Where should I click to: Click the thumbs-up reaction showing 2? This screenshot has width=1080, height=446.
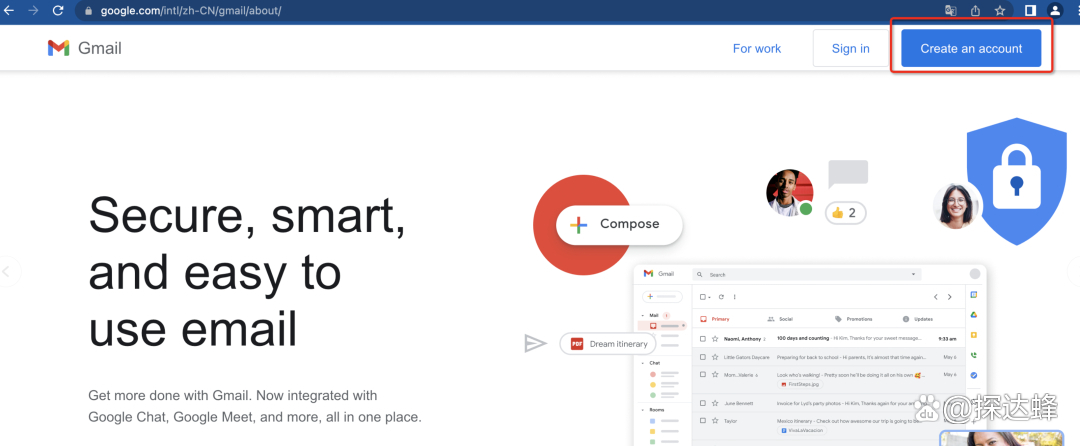845,213
